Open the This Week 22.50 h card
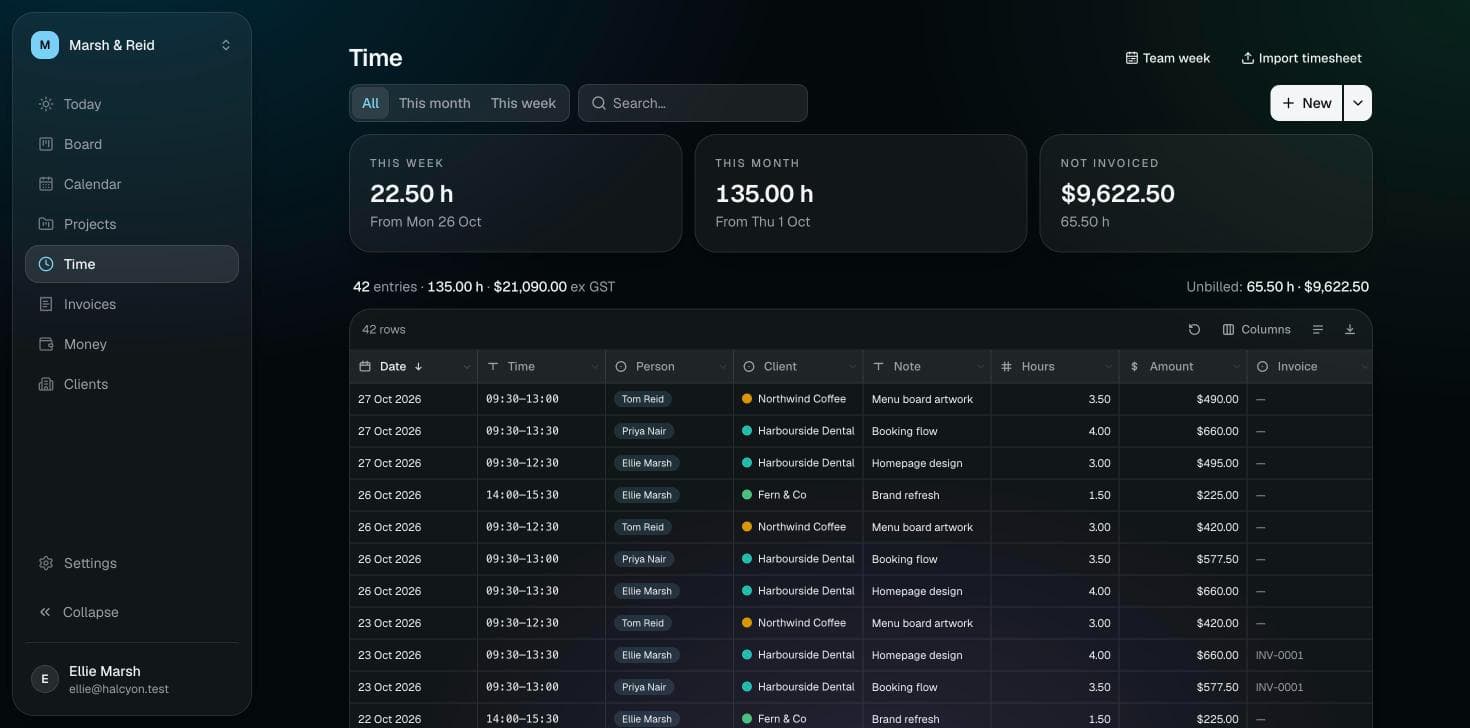Screen dimensions: 1470x728 coord(515,193)
